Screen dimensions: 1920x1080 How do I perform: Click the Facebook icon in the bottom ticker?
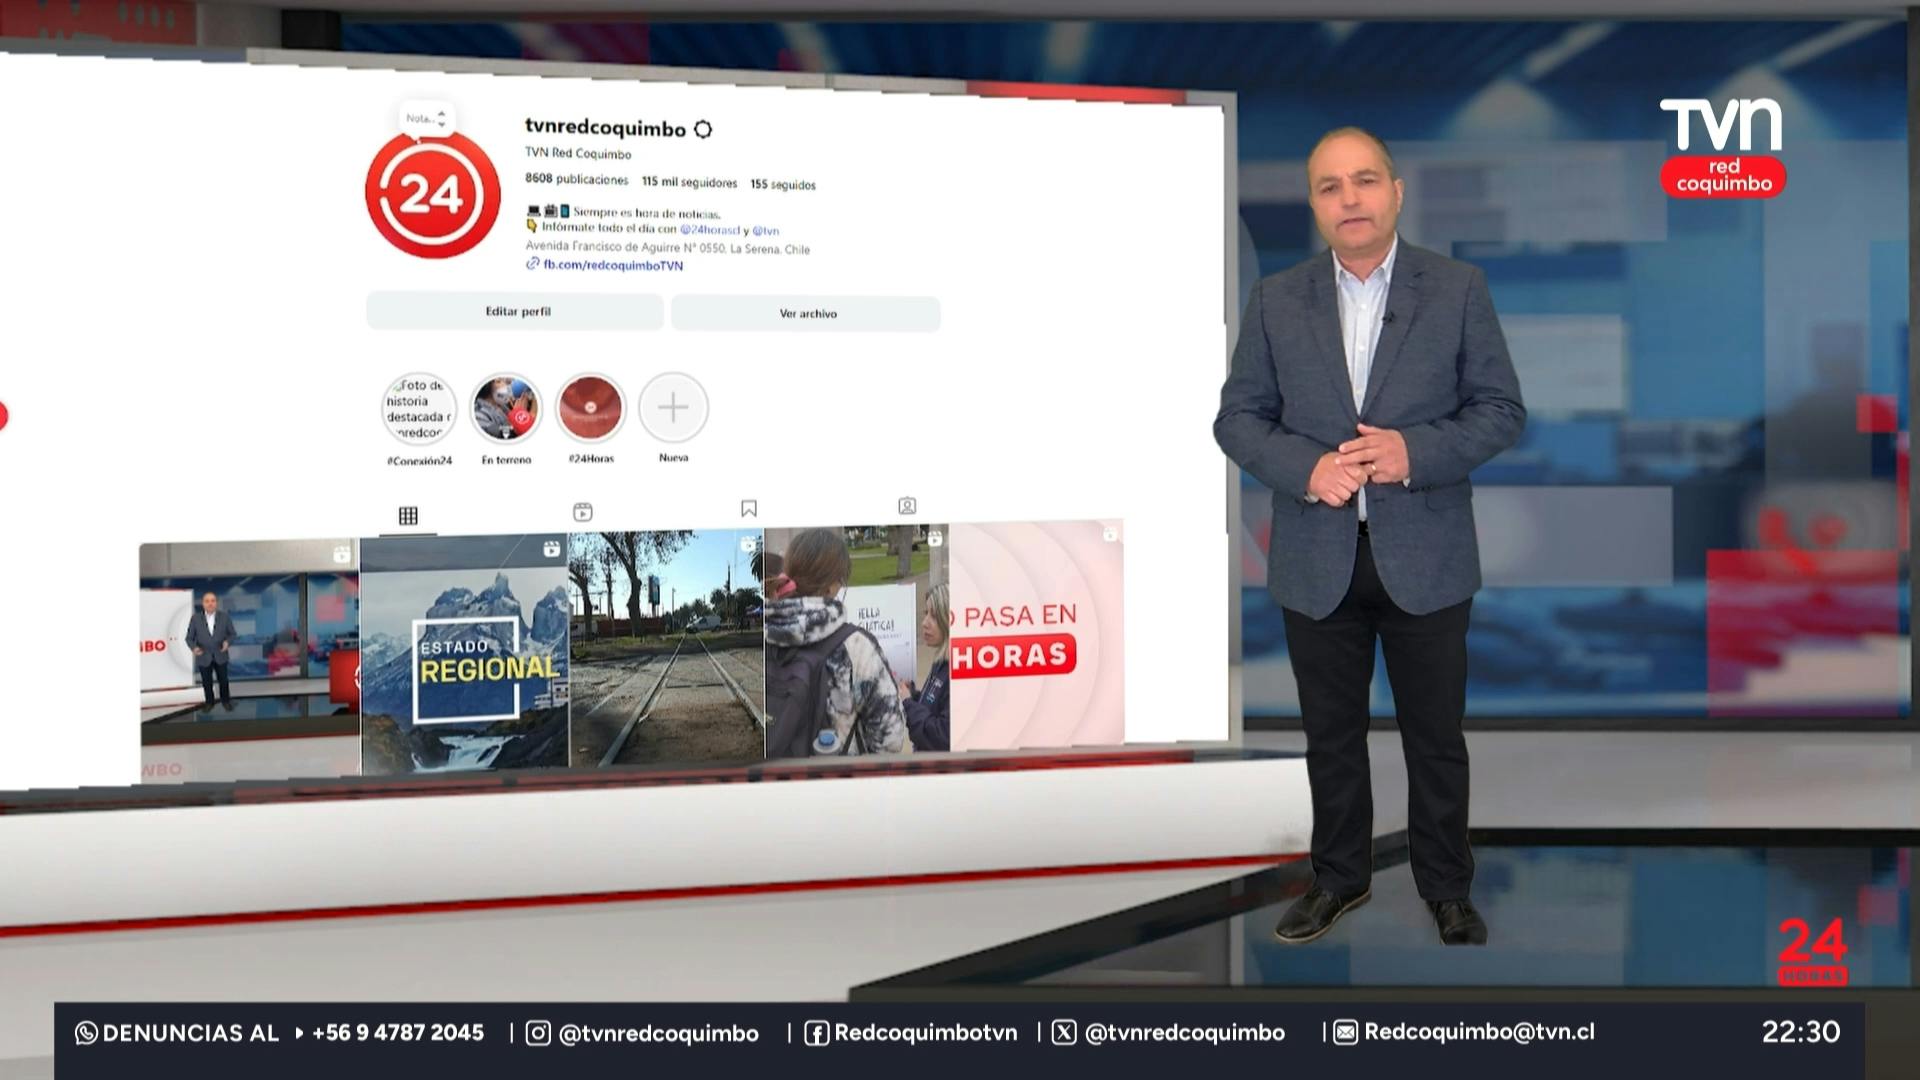coord(816,1033)
